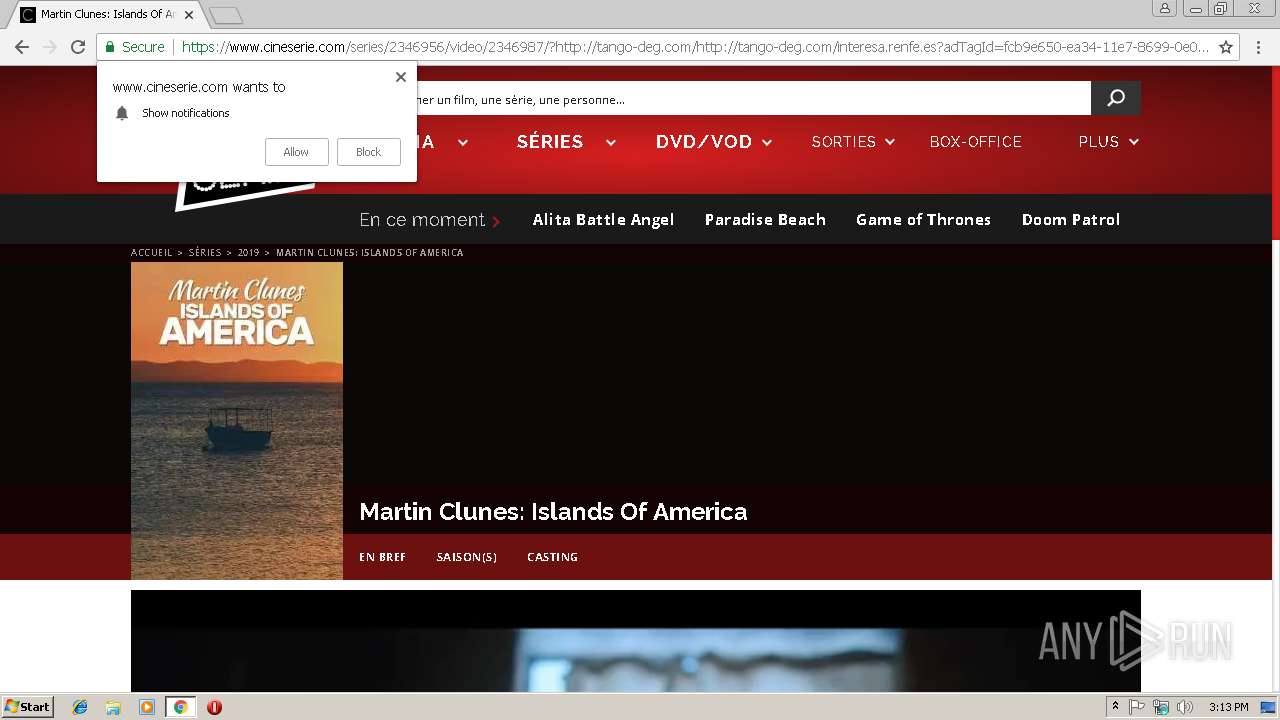Expand the chevron beside partially hidden menu

click(x=463, y=142)
